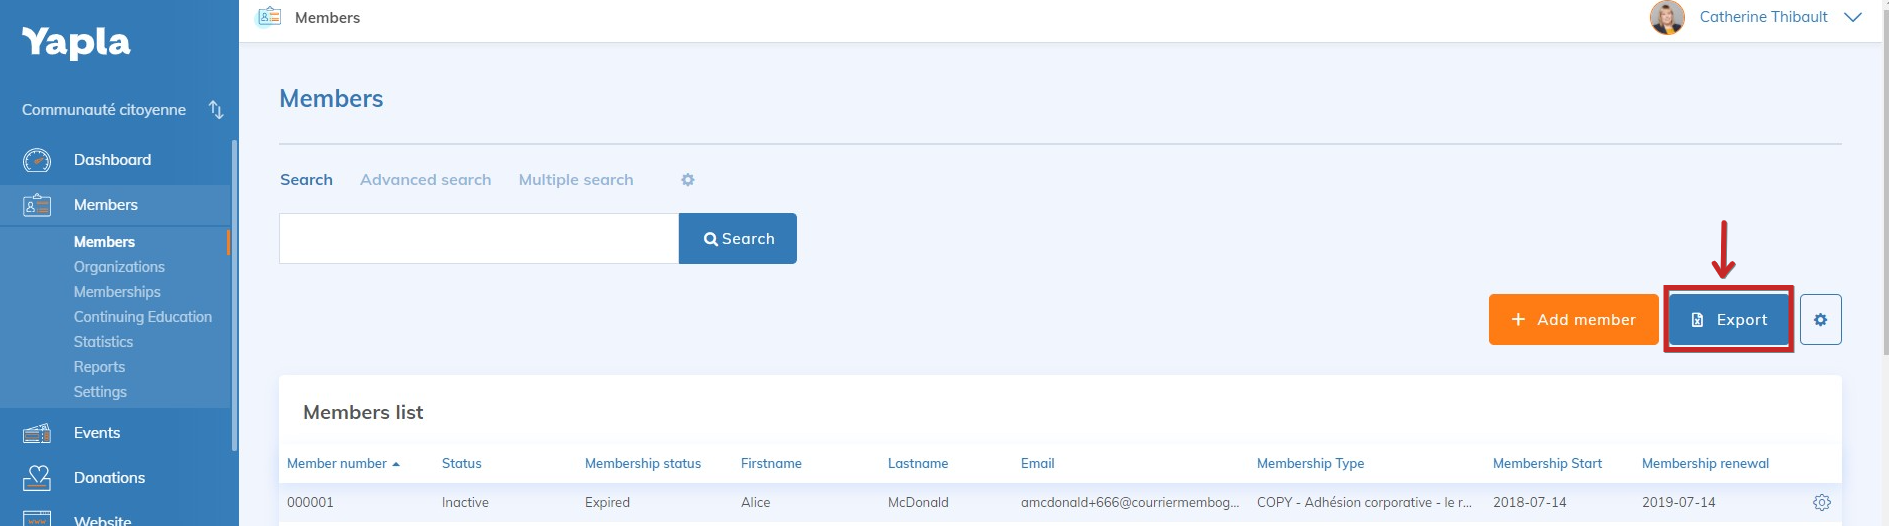Viewport: 1889px width, 526px height.
Task: Click the Events ticket icon in sidebar
Action: click(x=37, y=433)
